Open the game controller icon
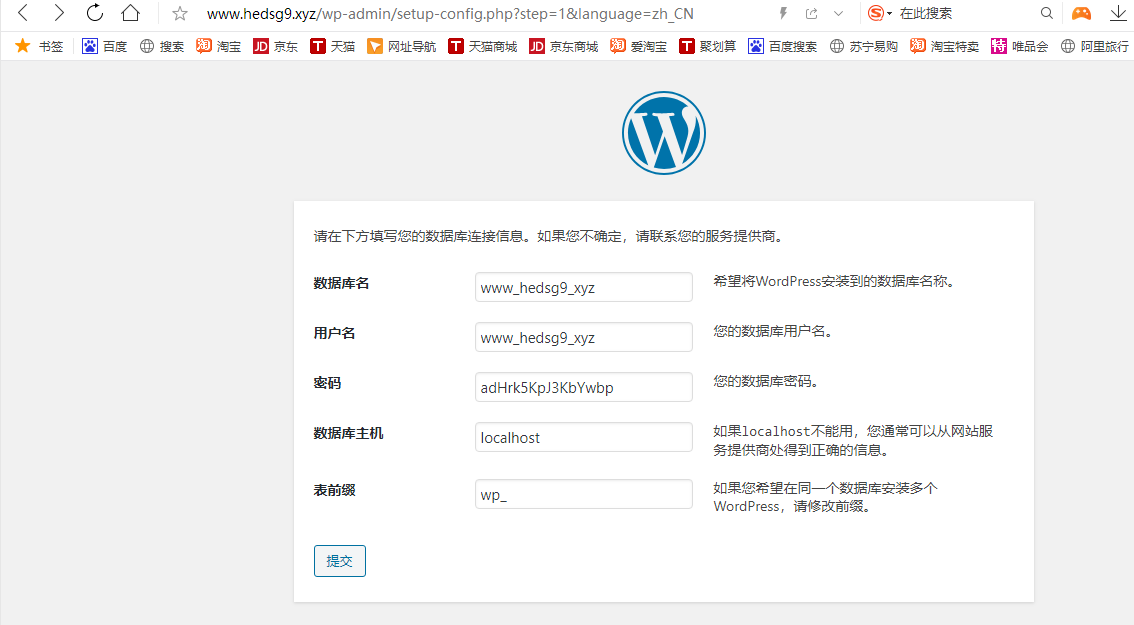This screenshot has width=1134, height=625. pyautogui.click(x=1081, y=13)
